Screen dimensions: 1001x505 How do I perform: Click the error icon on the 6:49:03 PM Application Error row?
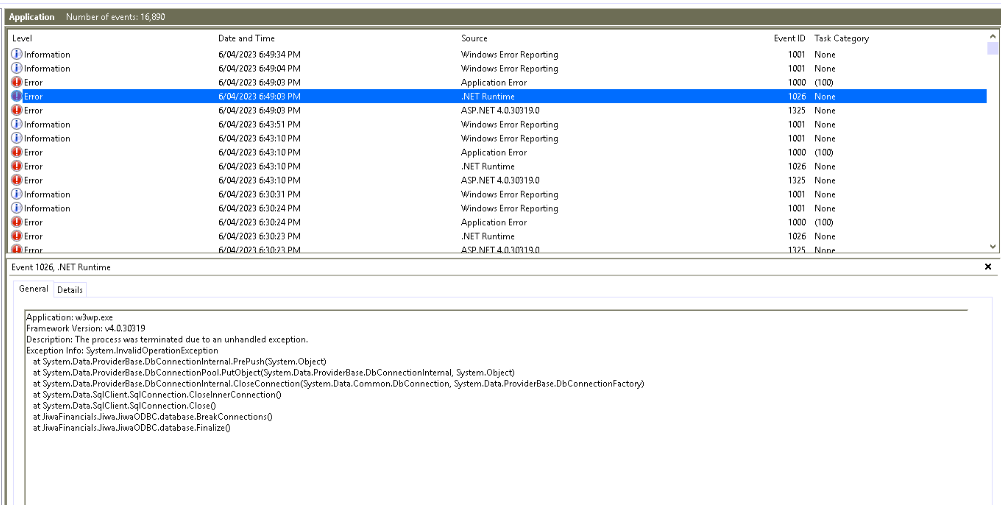pyautogui.click(x=16, y=82)
